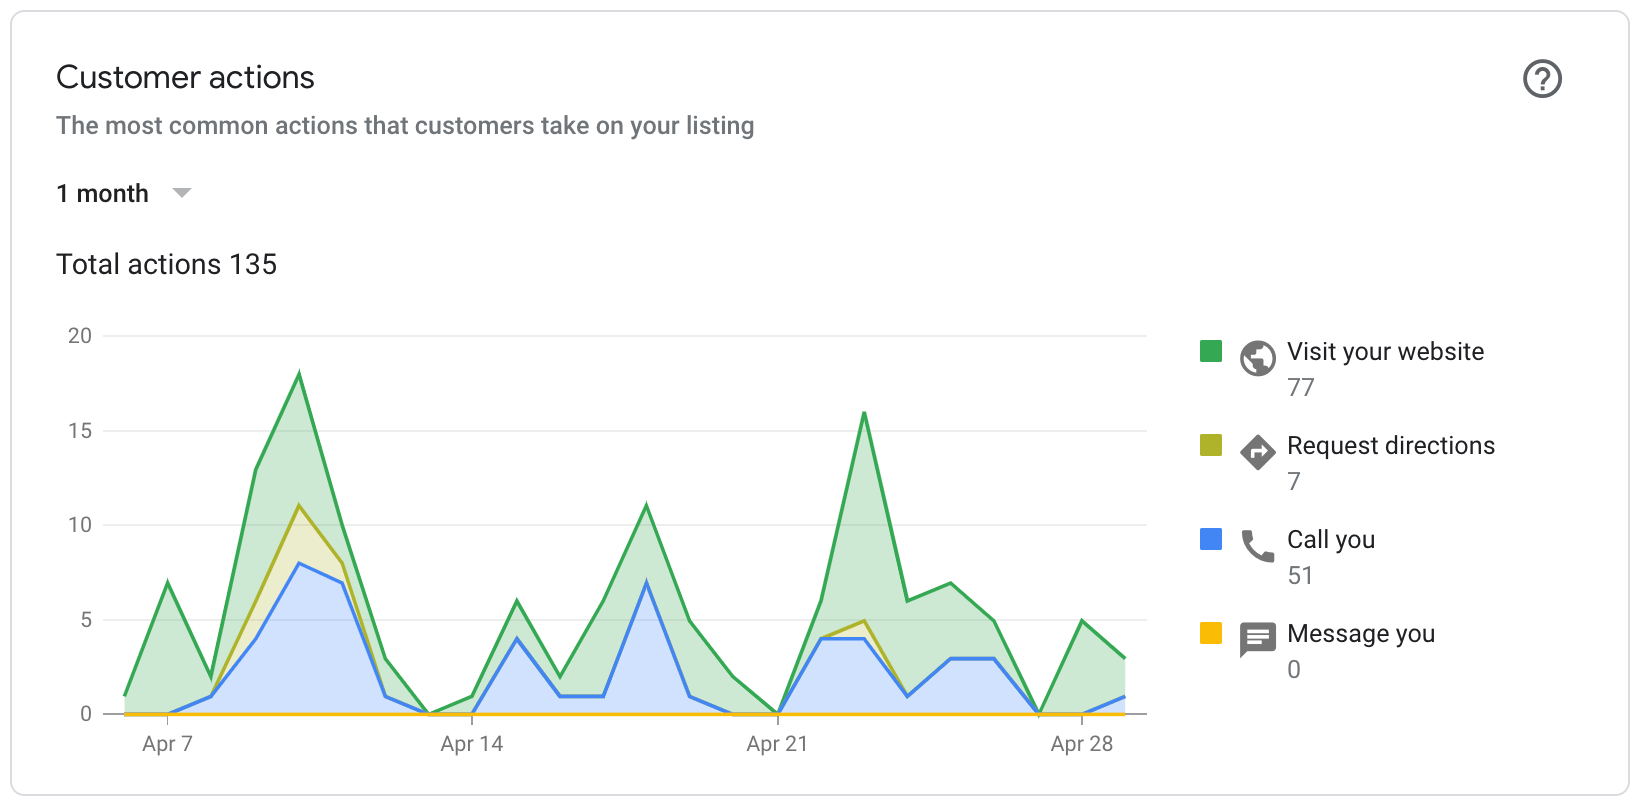This screenshot has width=1642, height=806.
Task: Click the Call you legend label
Action: pyautogui.click(x=1331, y=540)
